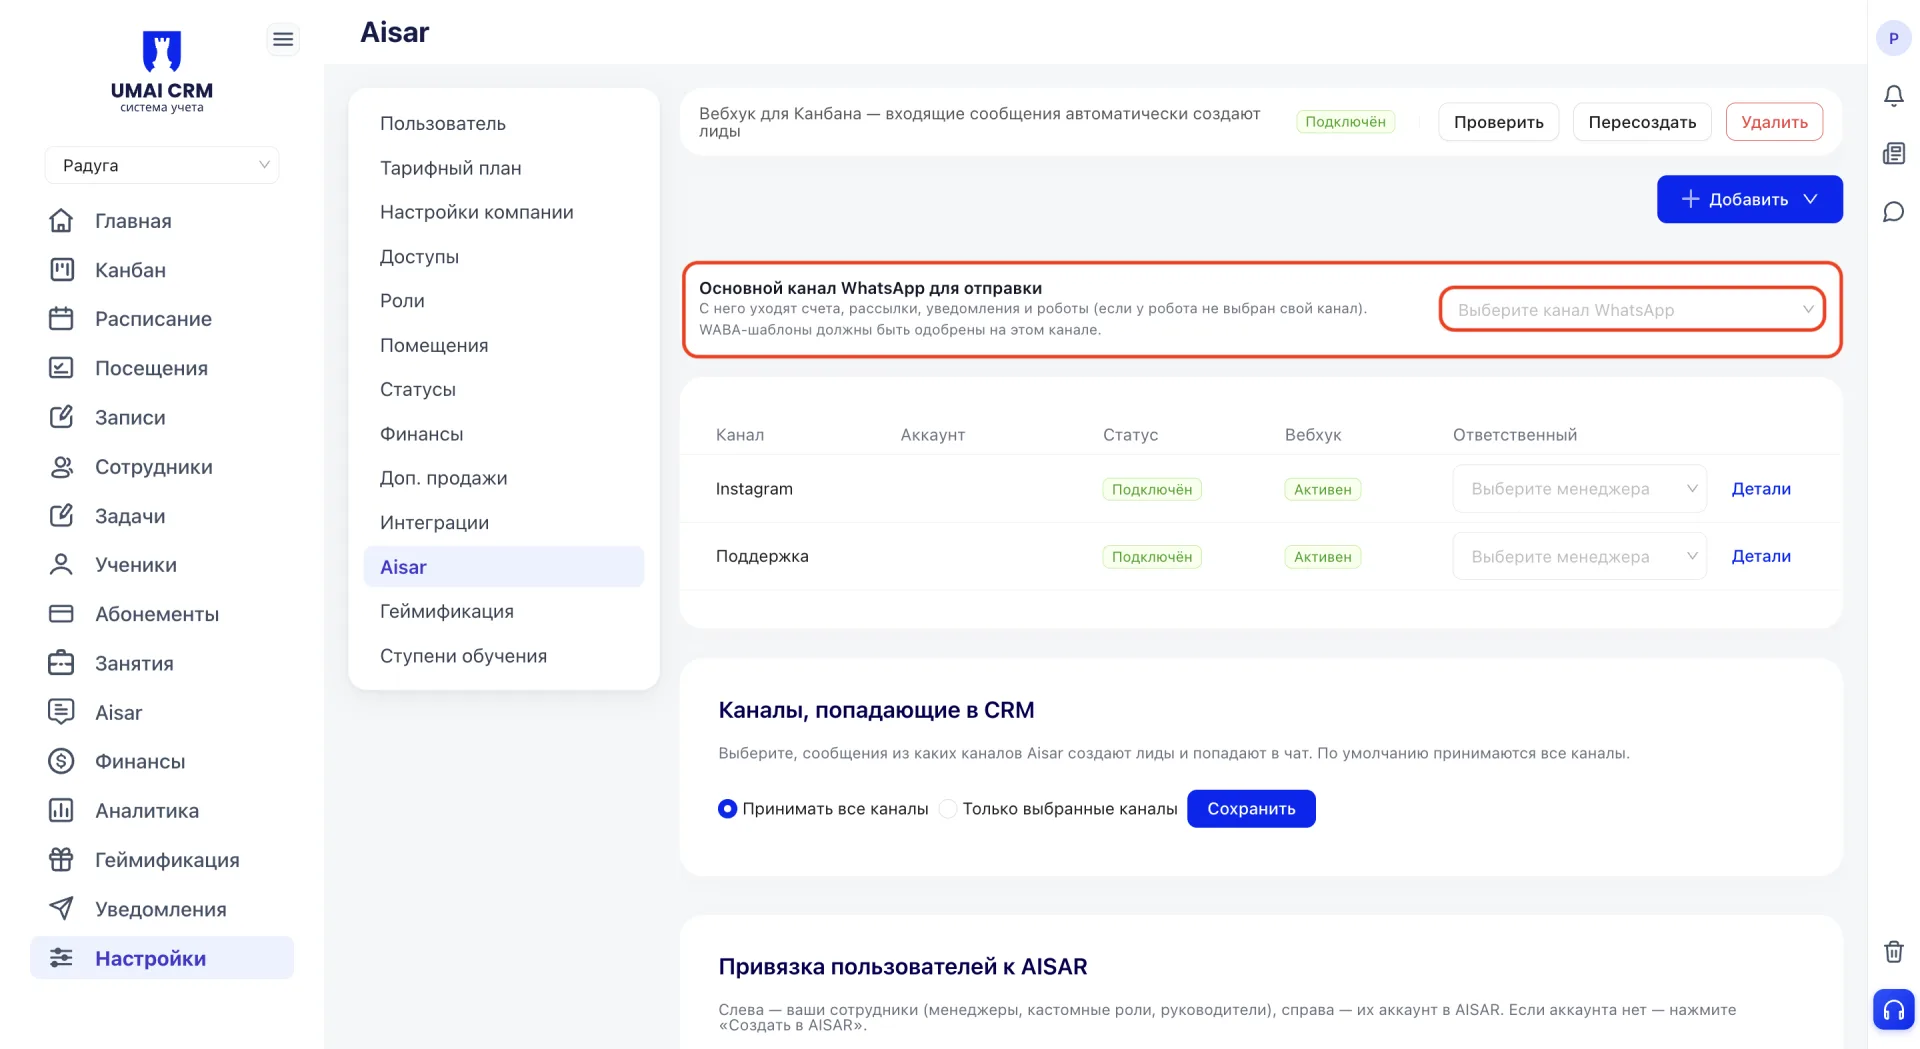Screen dimensions: 1920x1049
Task: Click the Aisar chat icon in sidebar
Action: [61, 711]
